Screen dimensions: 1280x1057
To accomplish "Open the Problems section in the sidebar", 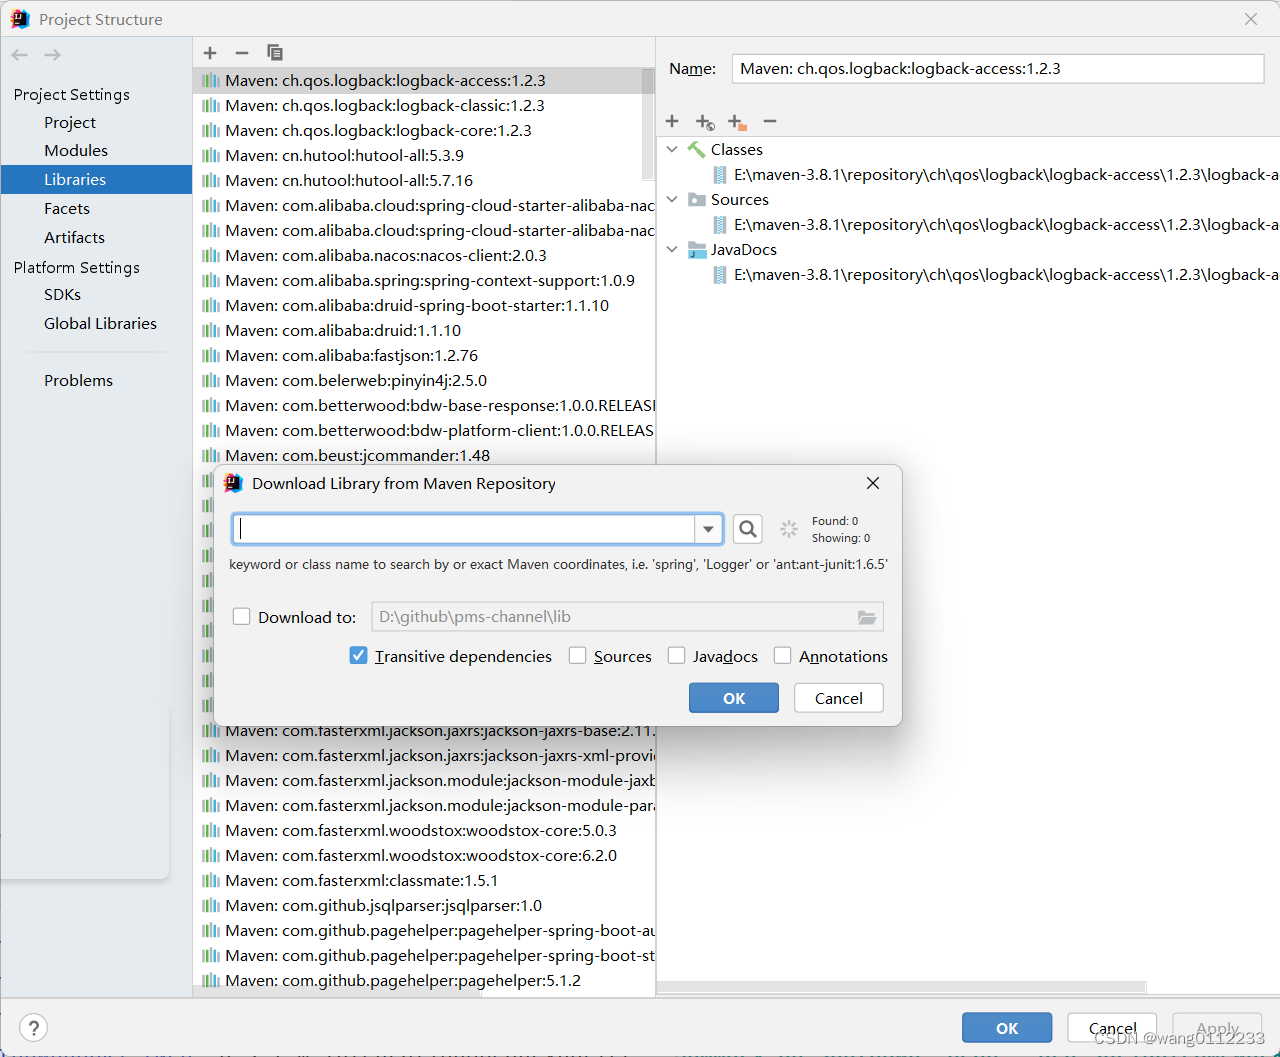I will point(78,380).
